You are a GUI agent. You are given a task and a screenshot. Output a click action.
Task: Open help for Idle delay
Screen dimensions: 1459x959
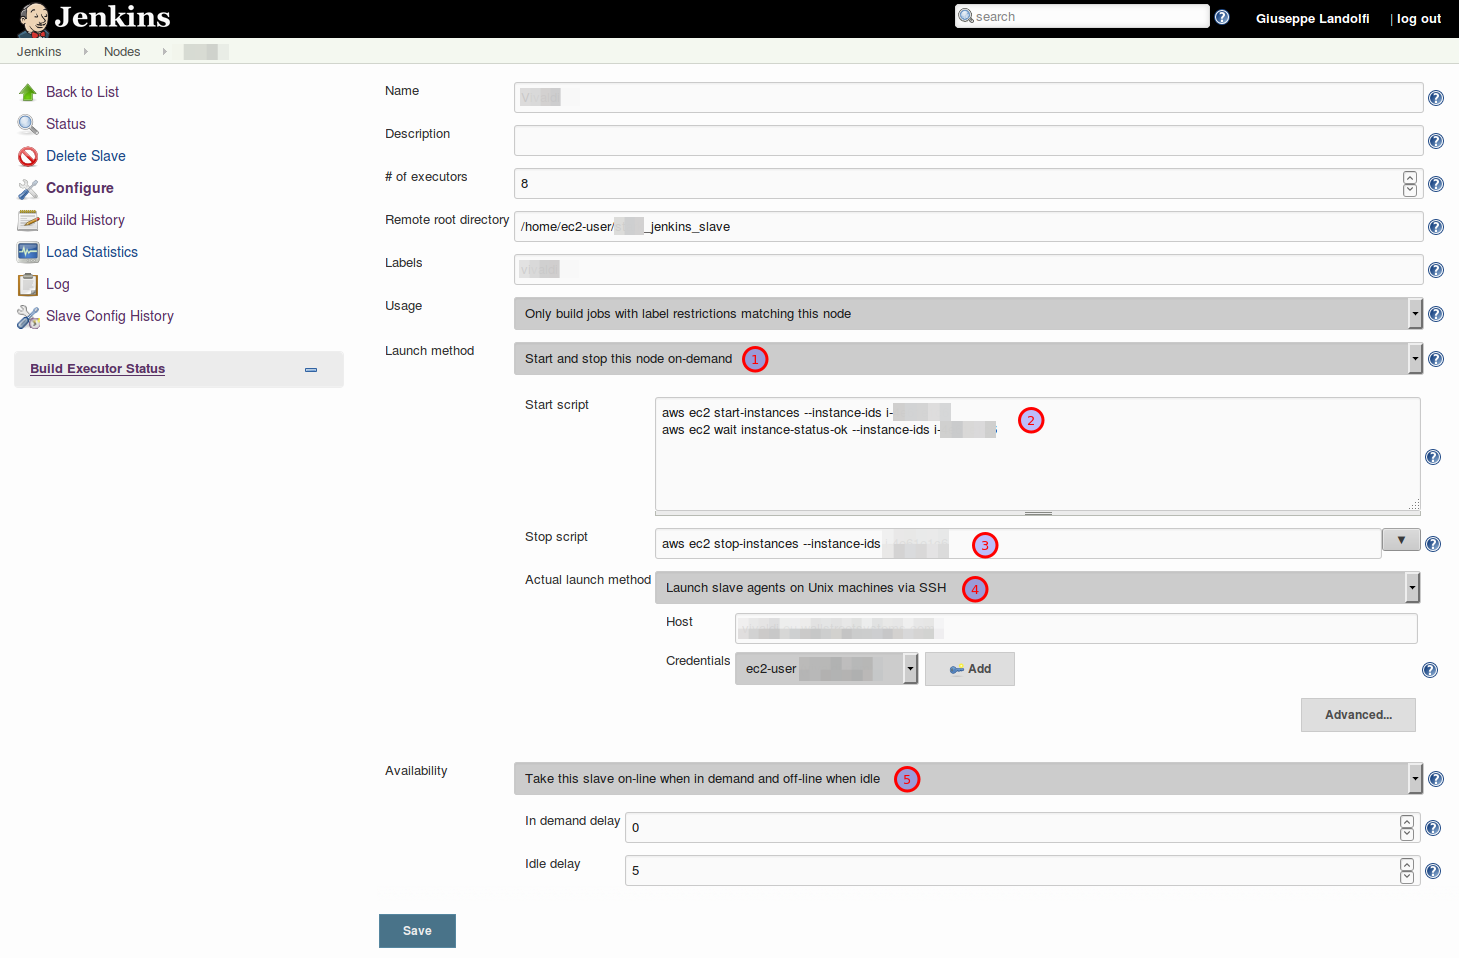1433,871
